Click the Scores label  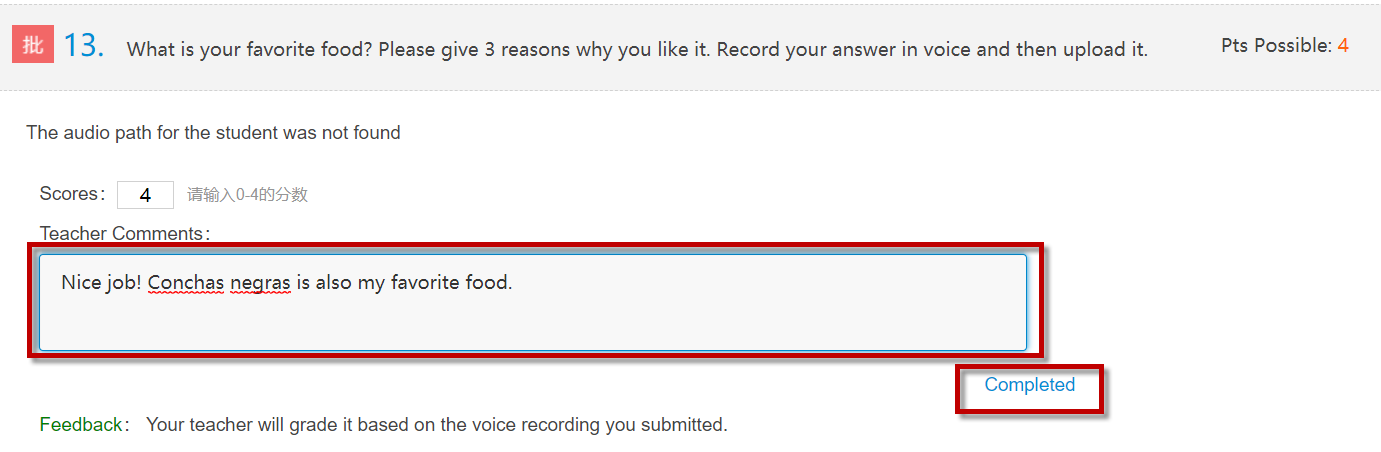(72, 194)
